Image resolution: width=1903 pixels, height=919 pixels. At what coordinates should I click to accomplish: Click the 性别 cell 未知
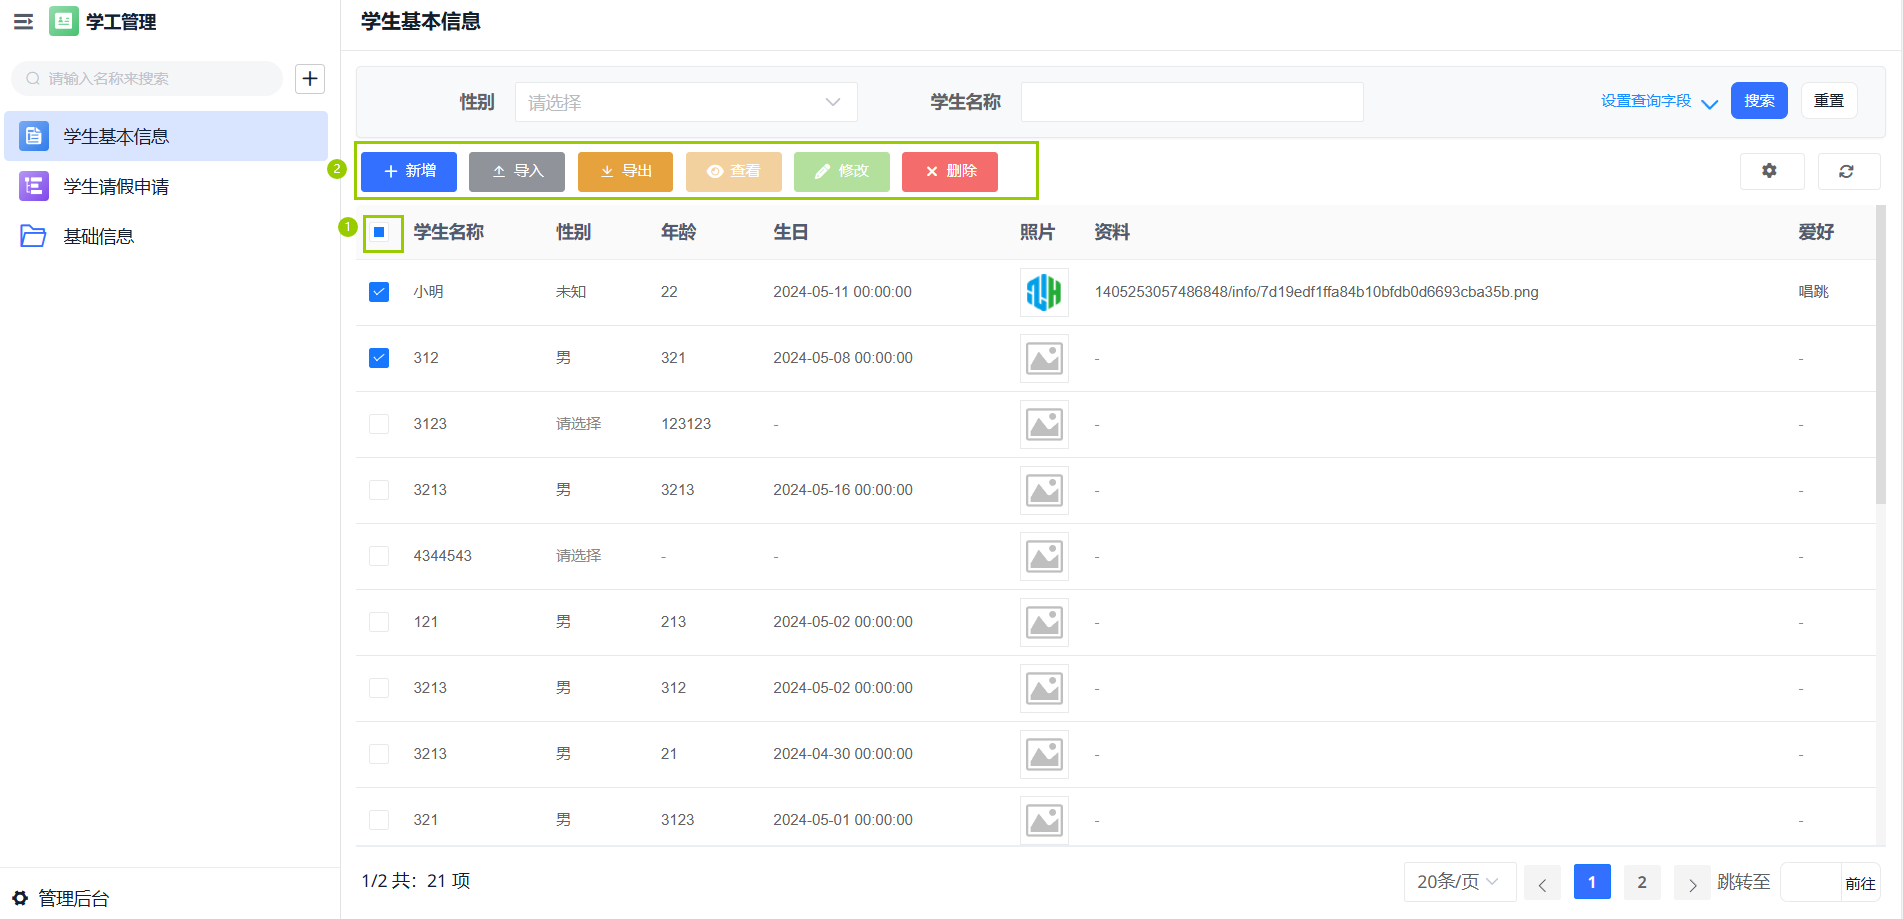click(571, 292)
